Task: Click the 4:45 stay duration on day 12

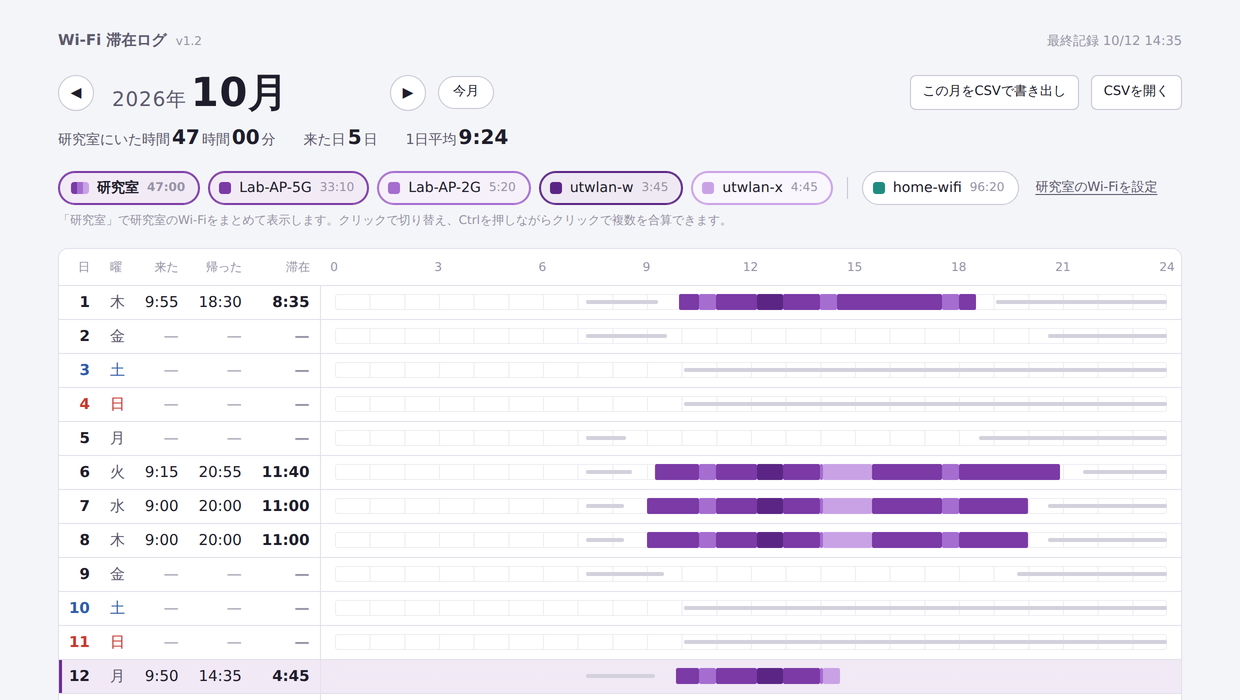Action: pos(291,676)
